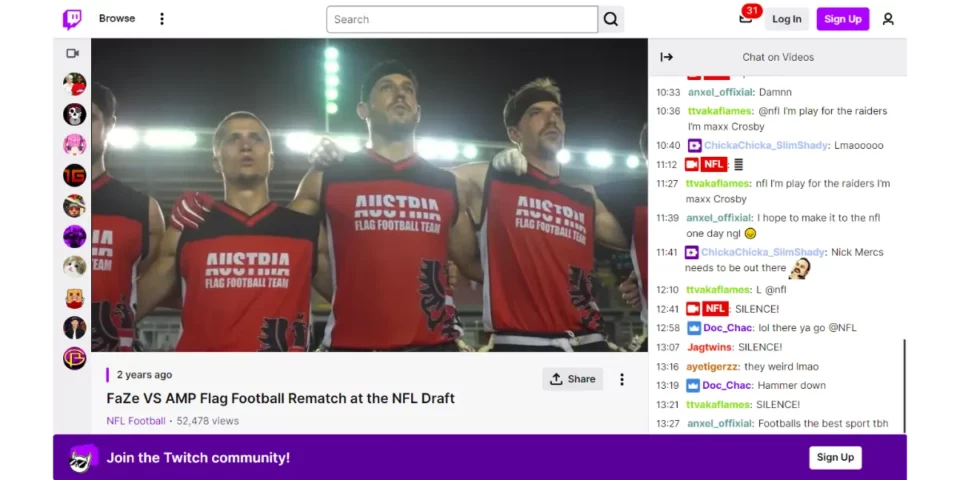
Task: Open the hat character channel avatar
Action: pyautogui.click(x=75, y=206)
